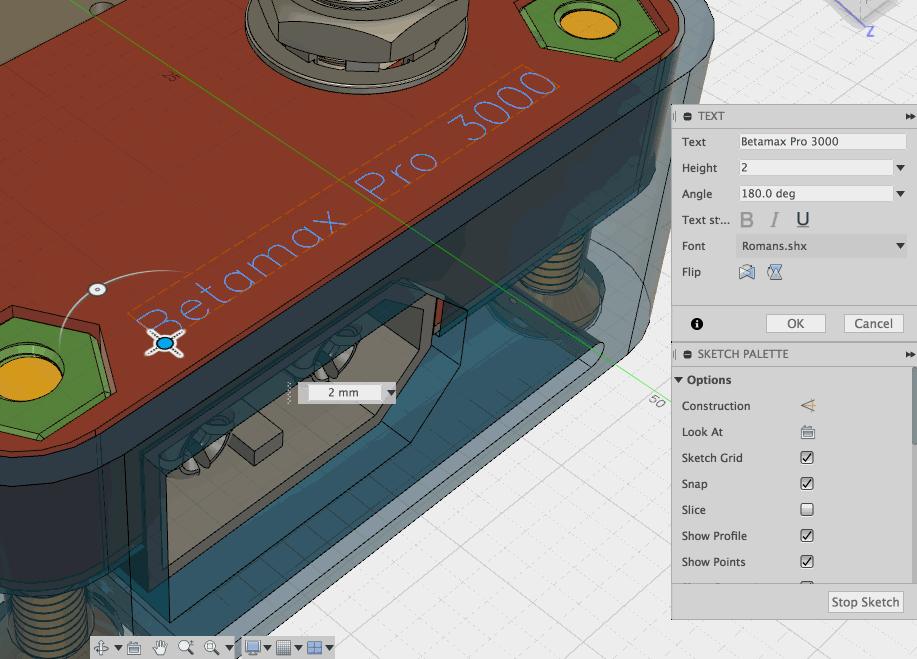The image size is (917, 659).
Task: Open Display Settings menu in the navigation bar
Action: pos(252,648)
